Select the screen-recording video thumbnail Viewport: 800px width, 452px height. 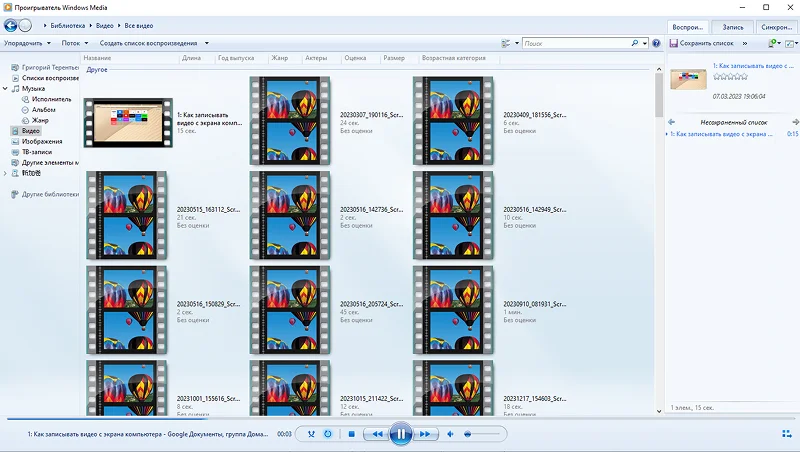click(x=128, y=123)
